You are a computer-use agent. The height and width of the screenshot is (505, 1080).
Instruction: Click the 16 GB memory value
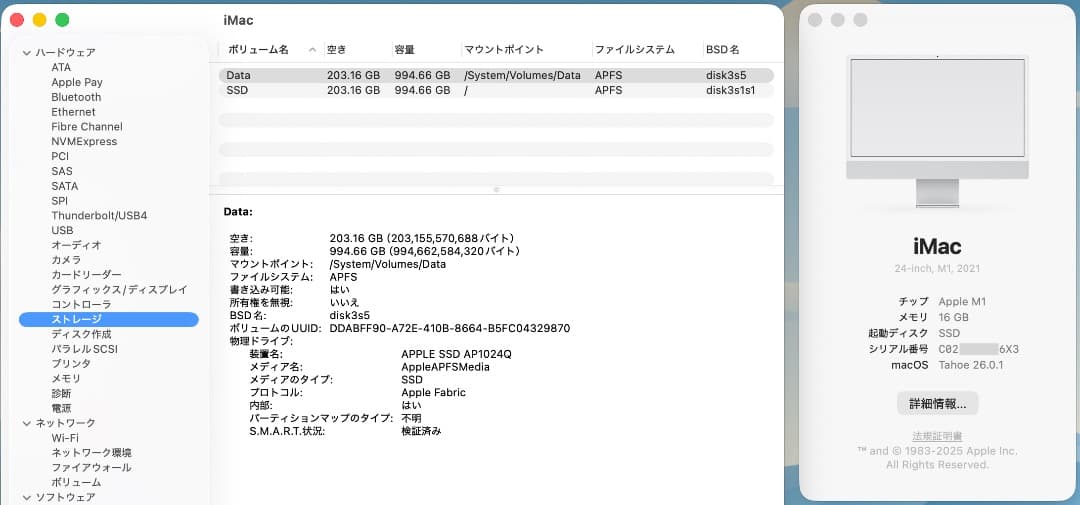click(x=954, y=318)
